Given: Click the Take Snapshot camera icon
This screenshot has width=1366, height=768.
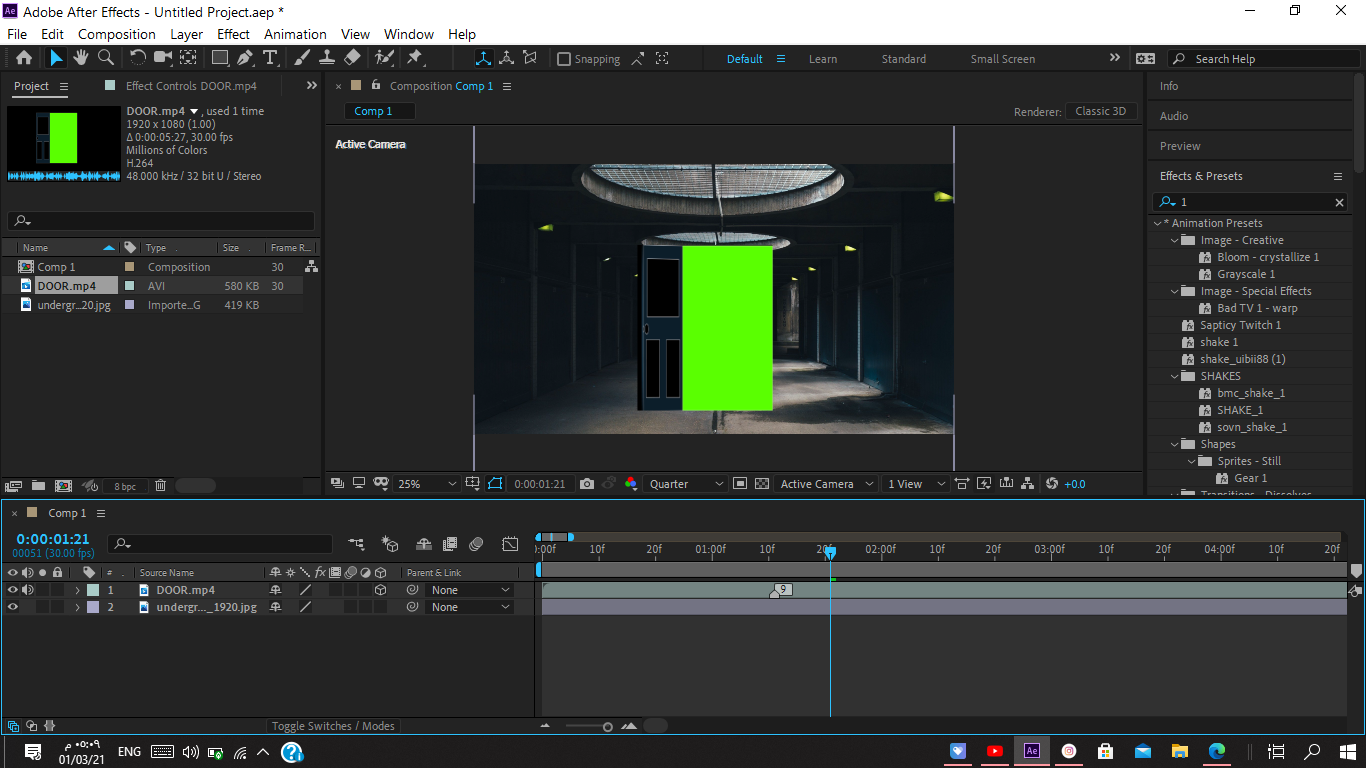Looking at the screenshot, I should tap(587, 484).
